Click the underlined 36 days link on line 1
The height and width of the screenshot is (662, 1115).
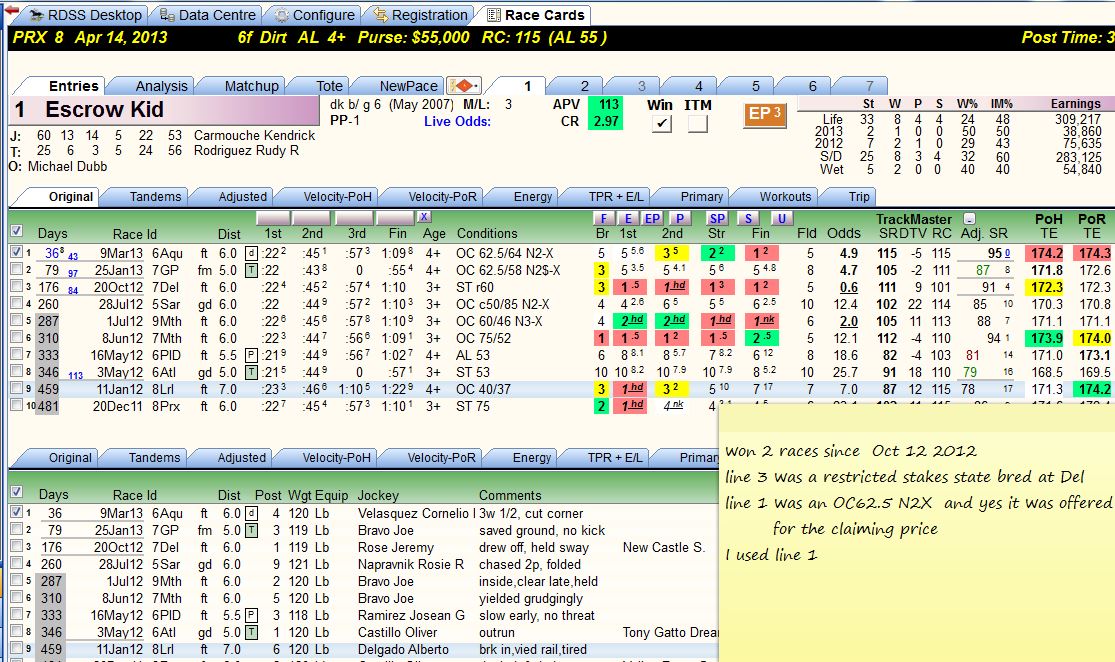pos(52,253)
